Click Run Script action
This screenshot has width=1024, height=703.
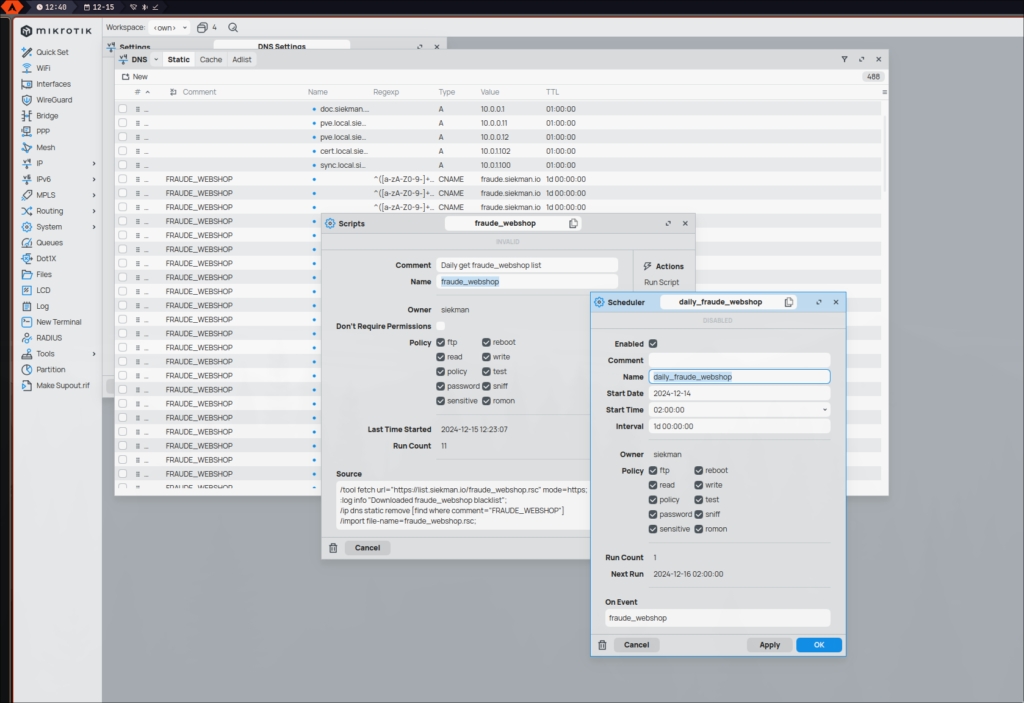pyautogui.click(x=662, y=282)
